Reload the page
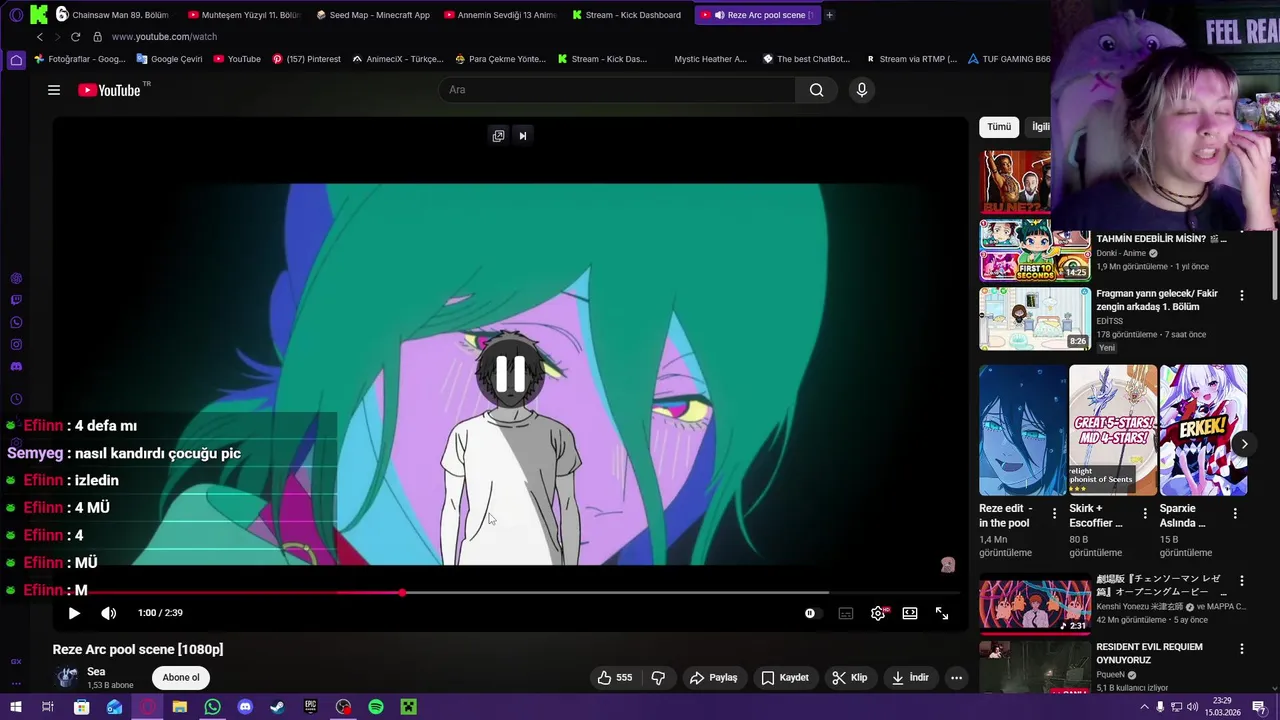The height and width of the screenshot is (720, 1280). click(75, 37)
